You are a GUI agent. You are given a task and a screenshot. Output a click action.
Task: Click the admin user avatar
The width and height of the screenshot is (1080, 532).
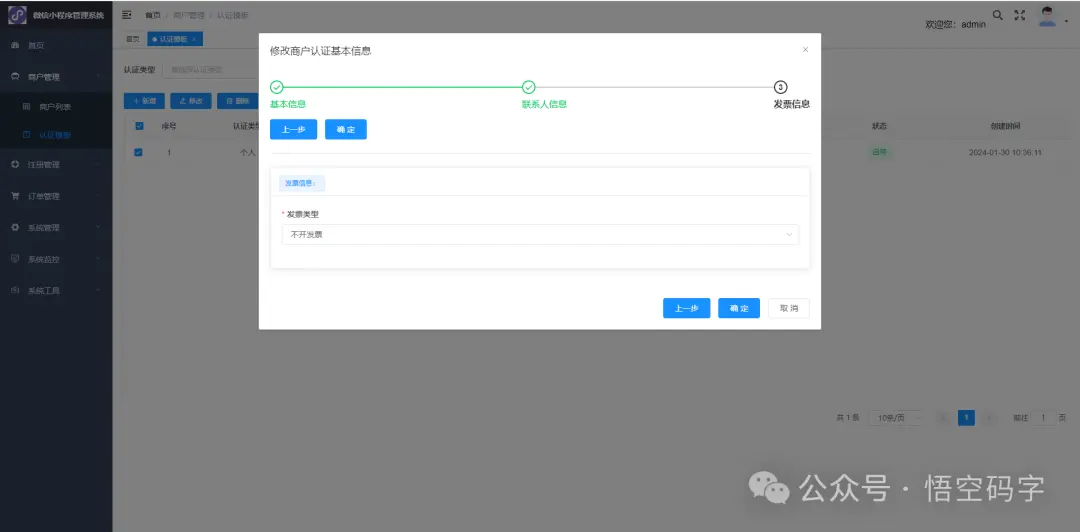[1047, 17]
